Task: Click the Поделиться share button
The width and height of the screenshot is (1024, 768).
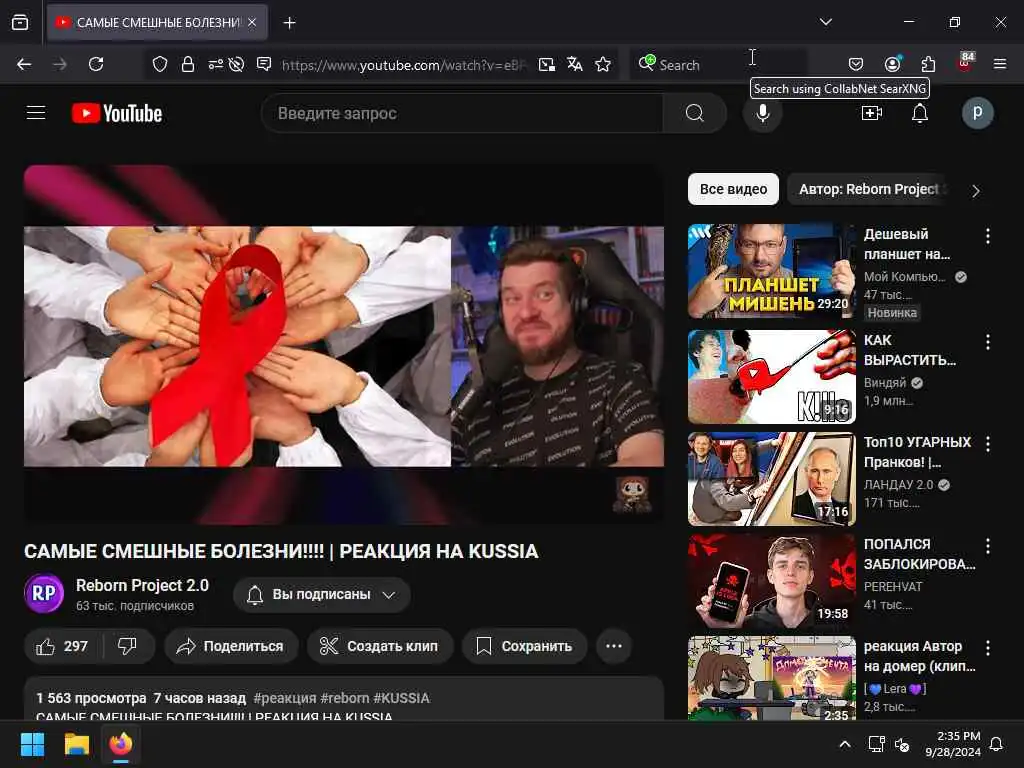Action: pyautogui.click(x=231, y=646)
